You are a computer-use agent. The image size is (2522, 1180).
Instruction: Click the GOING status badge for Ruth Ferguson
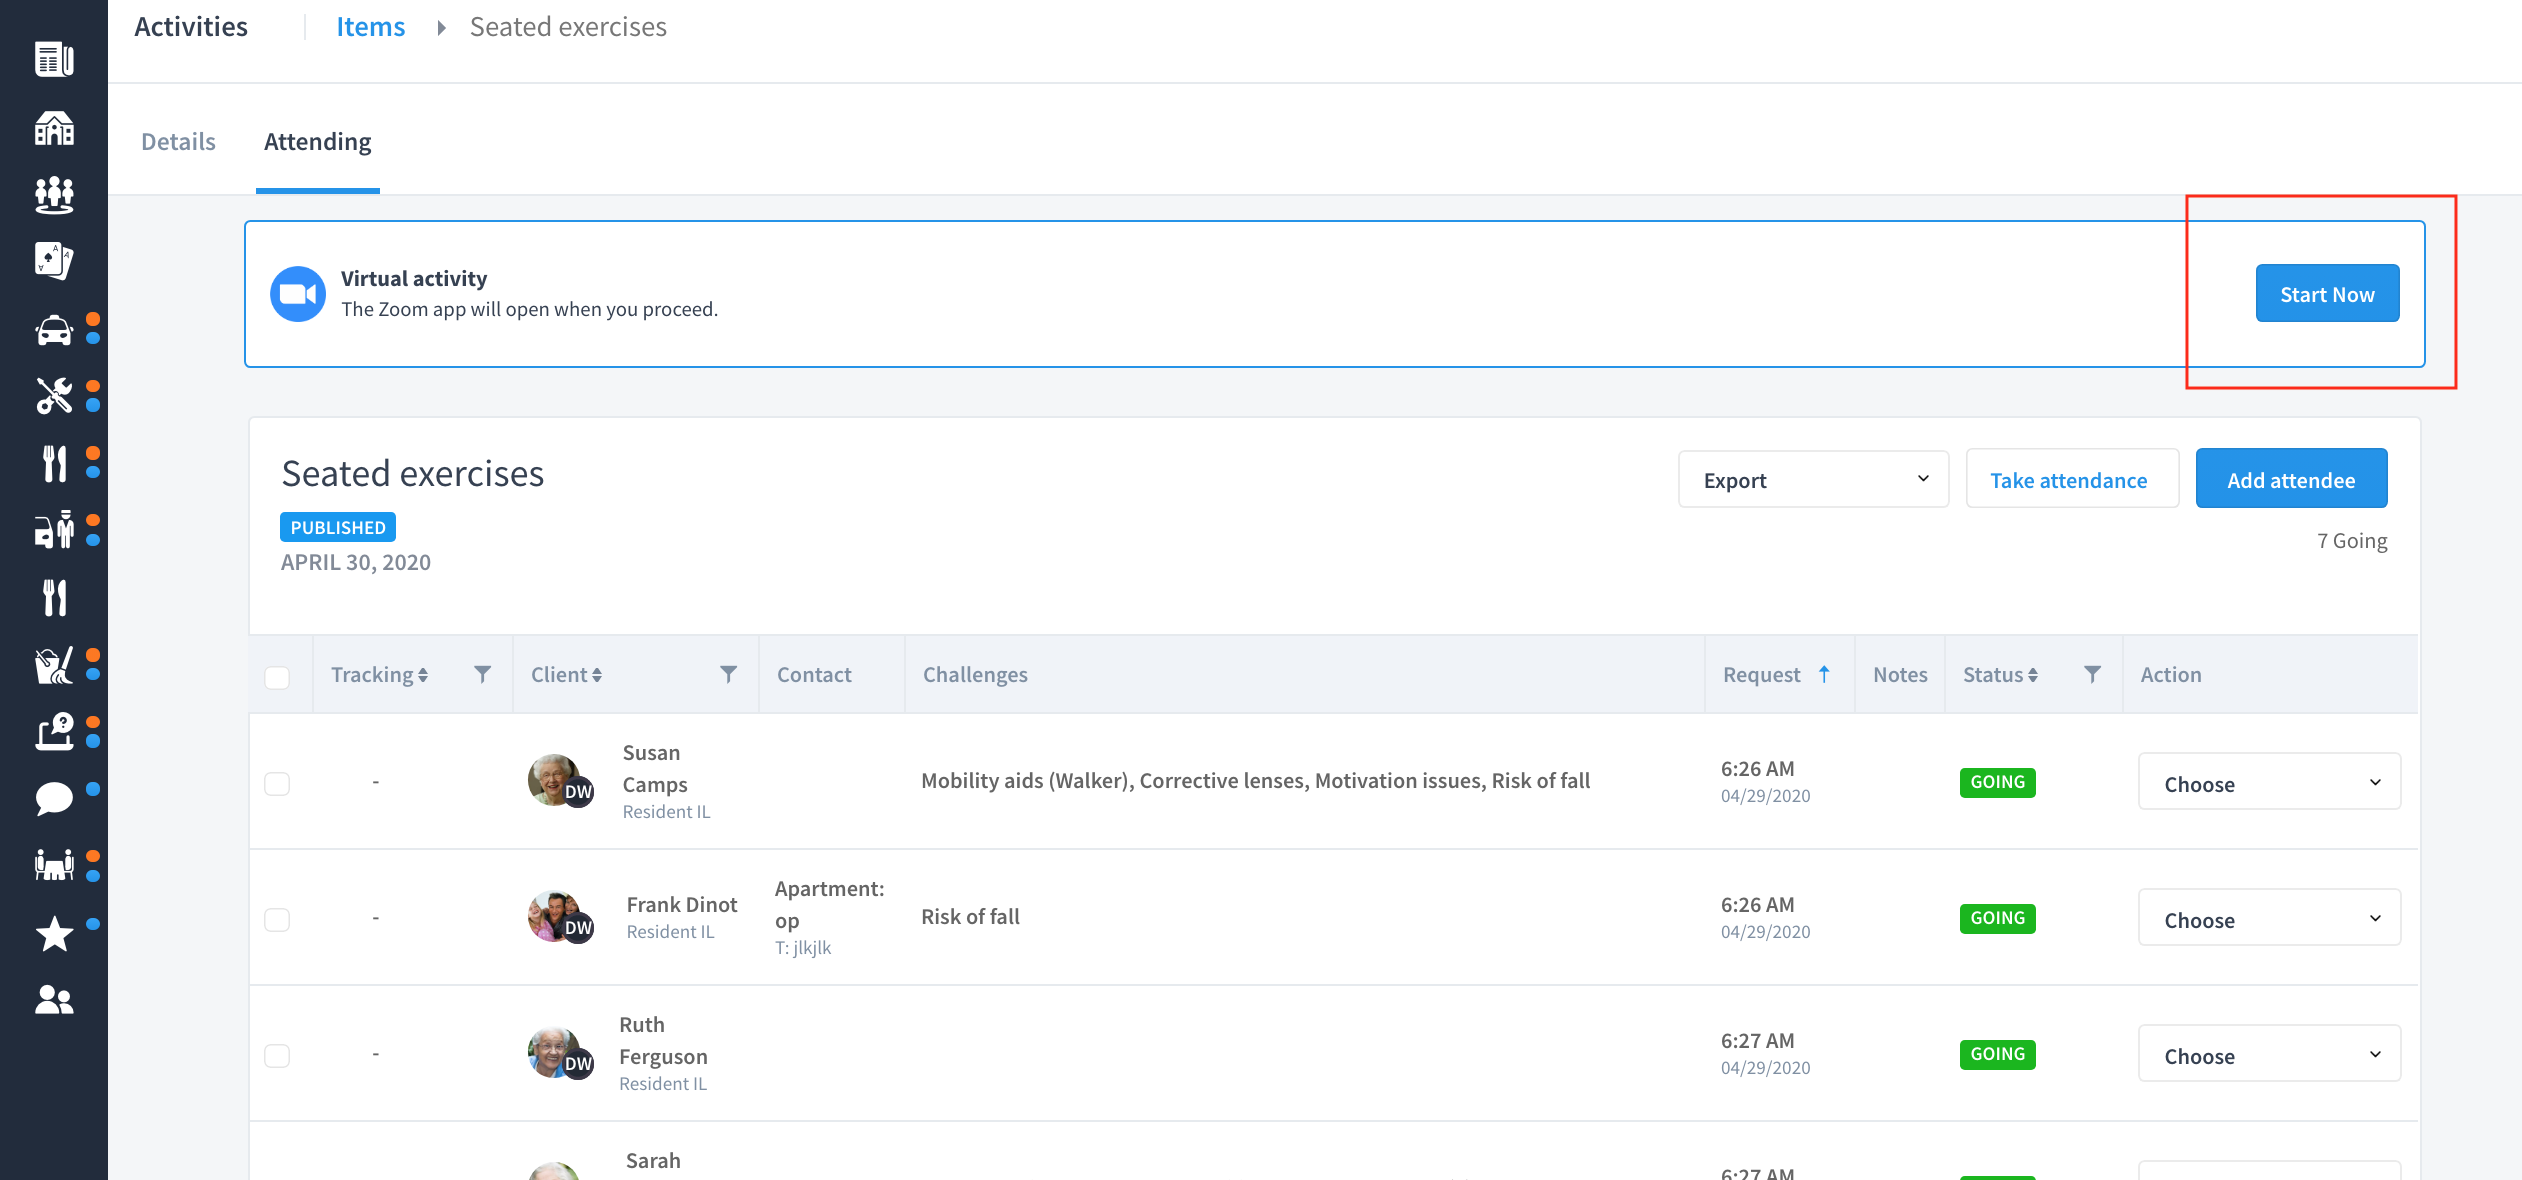[x=1997, y=1054]
